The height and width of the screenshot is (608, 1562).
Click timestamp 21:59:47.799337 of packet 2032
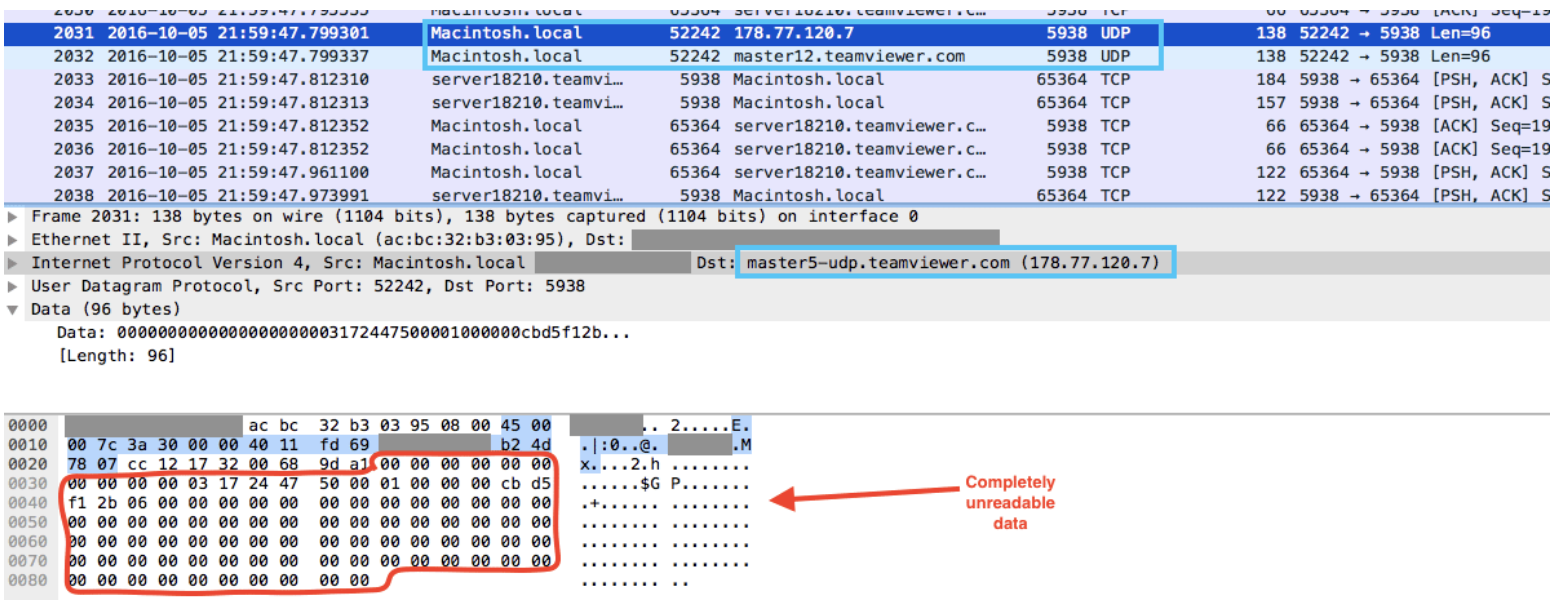(x=238, y=56)
